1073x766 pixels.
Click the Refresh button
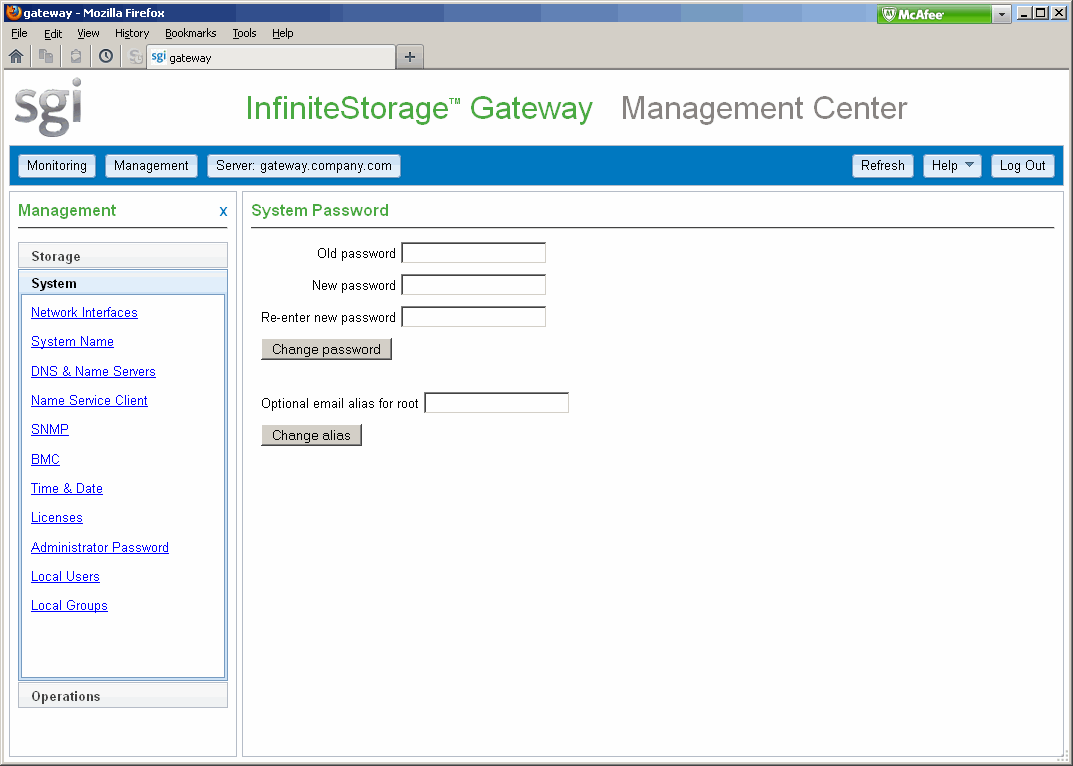(883, 166)
